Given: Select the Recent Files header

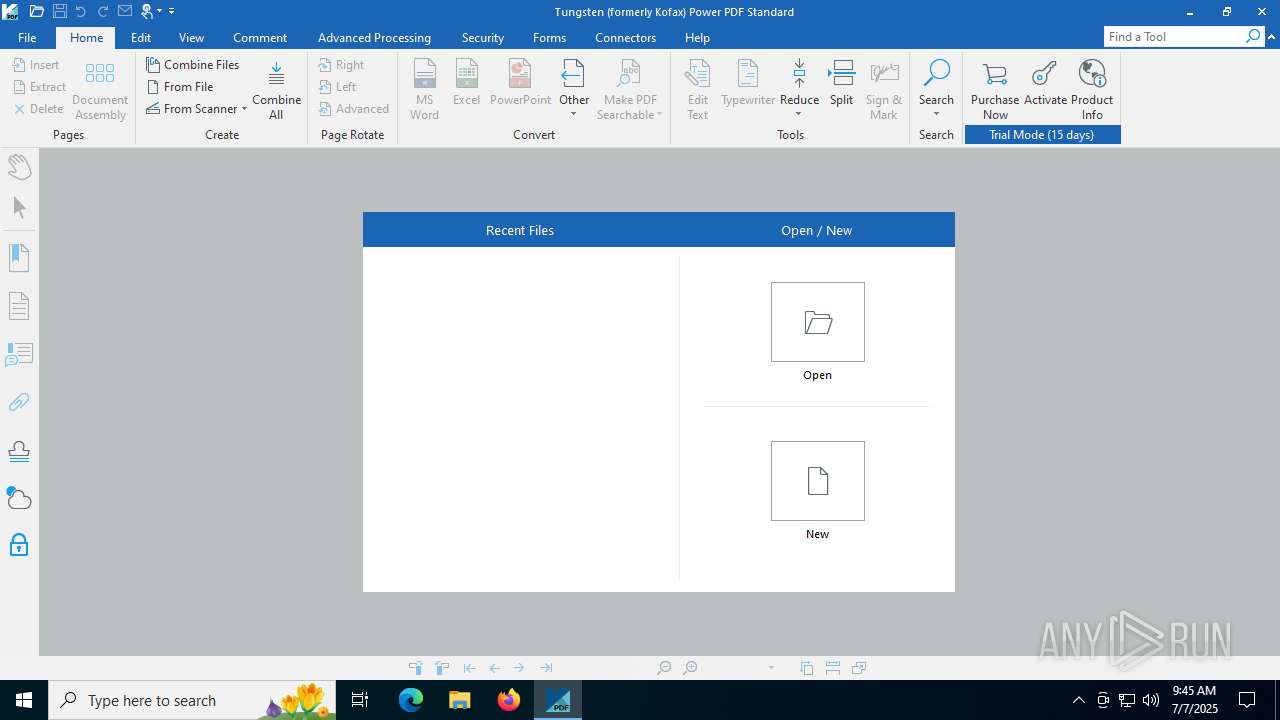Looking at the screenshot, I should coord(520,230).
